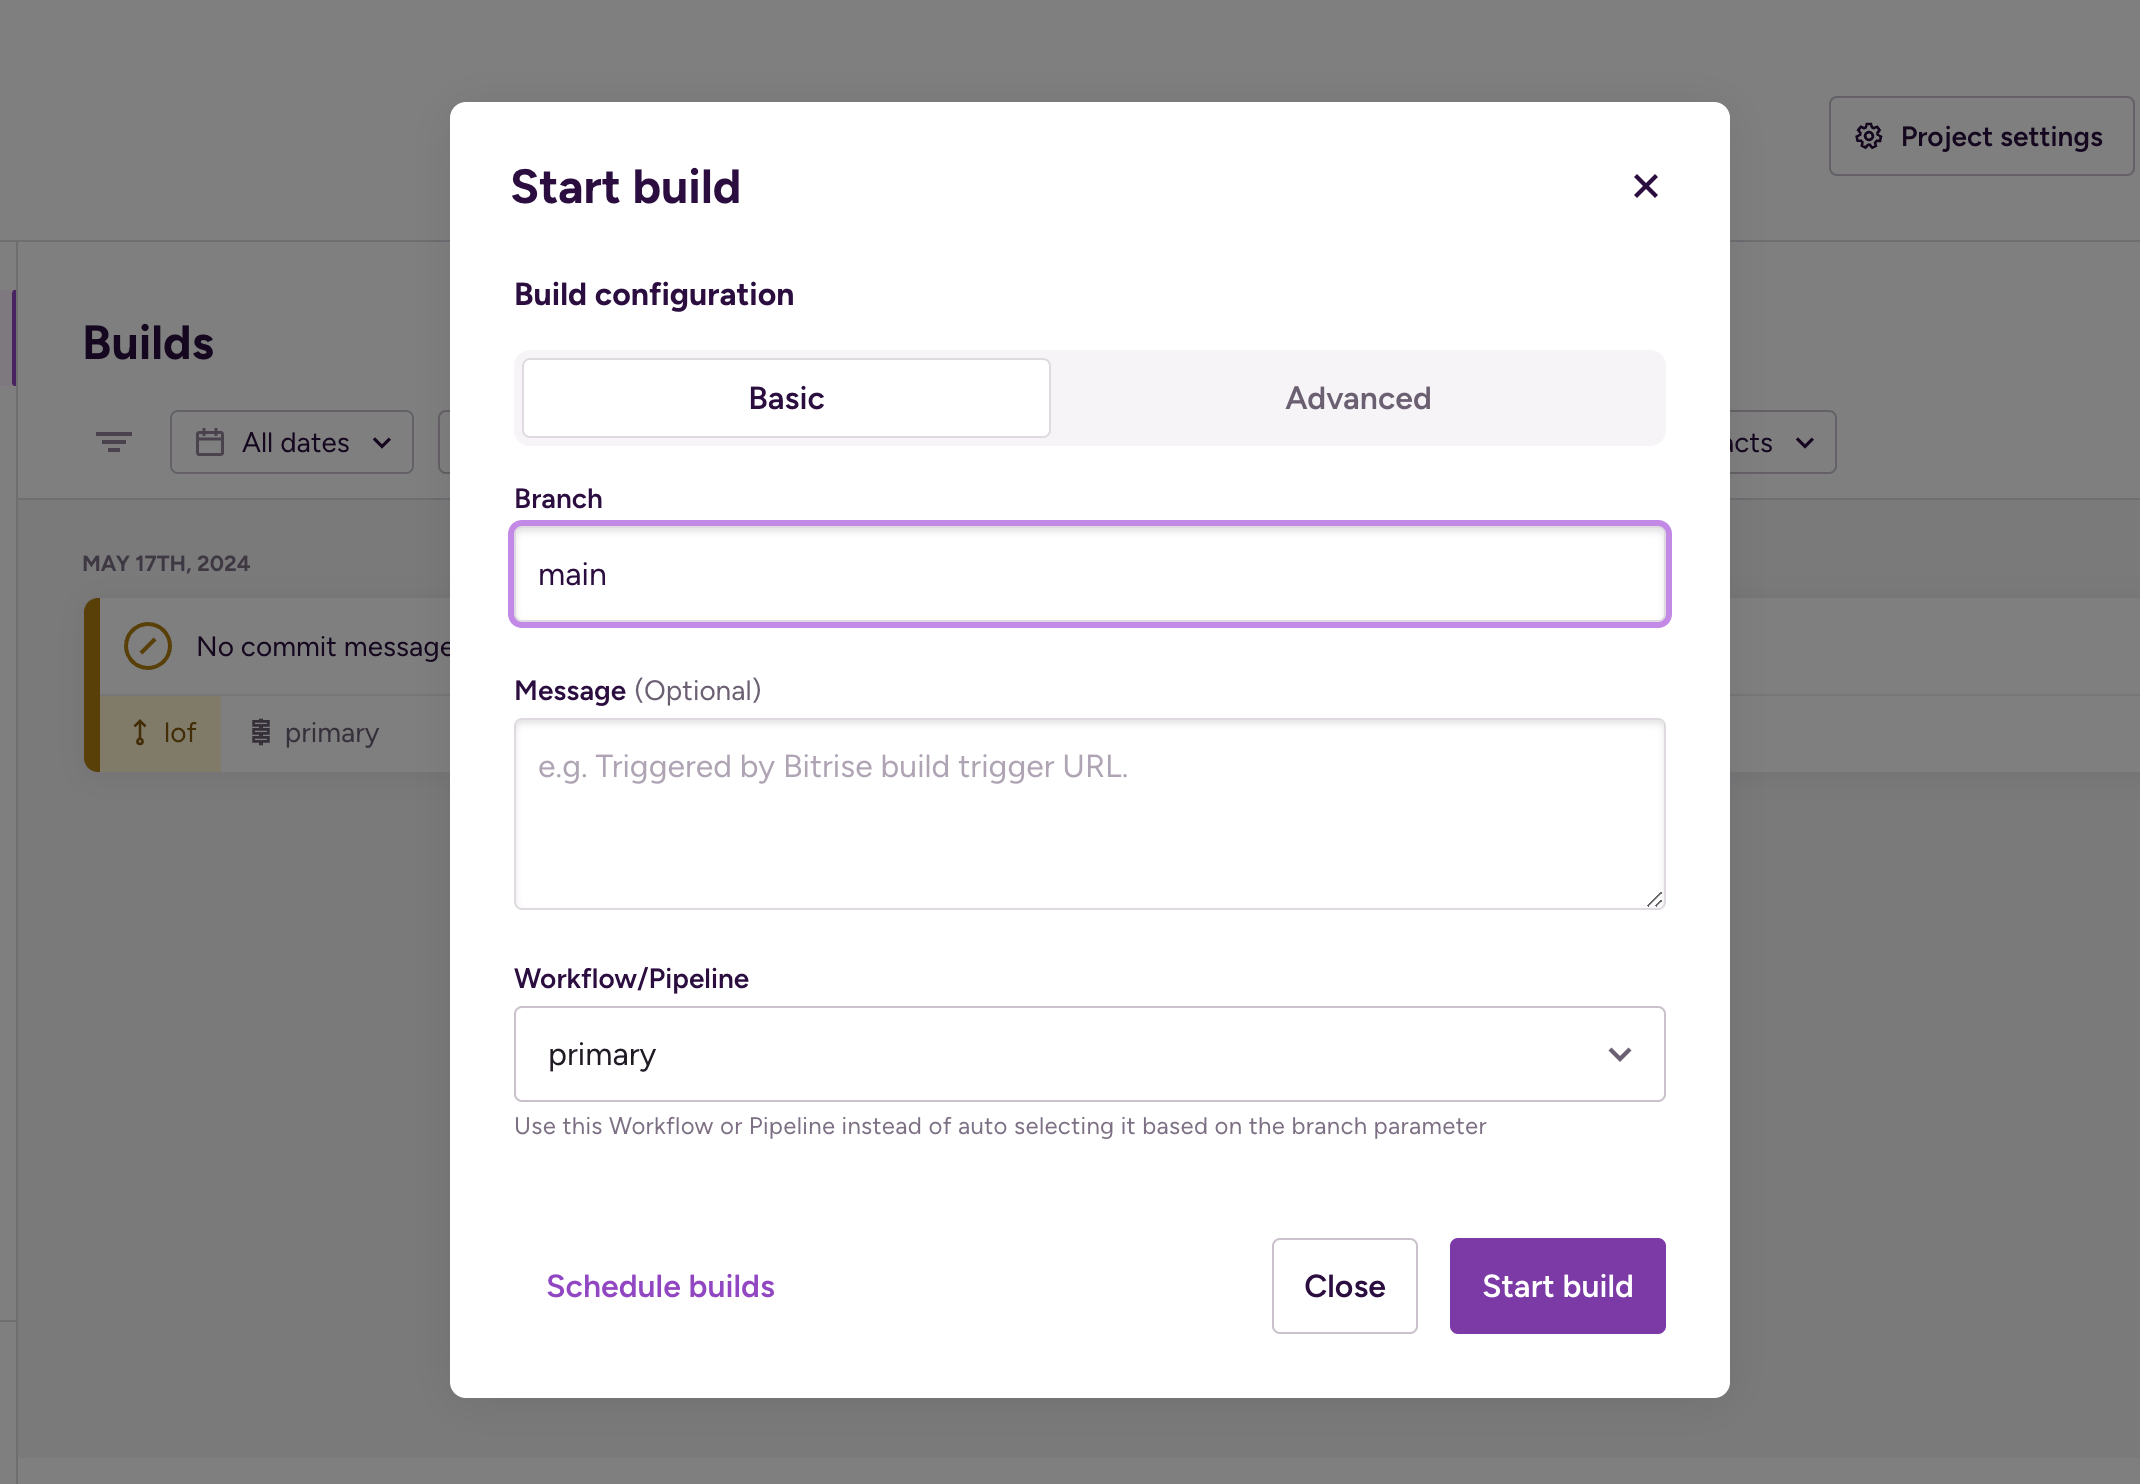
Task: Click the gear icon in Project settings
Action: [x=1867, y=136]
